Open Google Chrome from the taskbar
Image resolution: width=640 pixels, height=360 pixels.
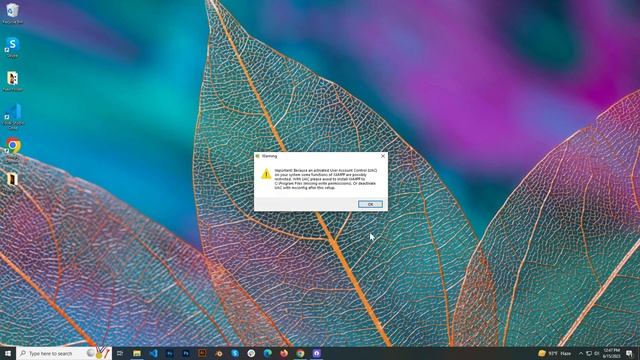coord(300,353)
